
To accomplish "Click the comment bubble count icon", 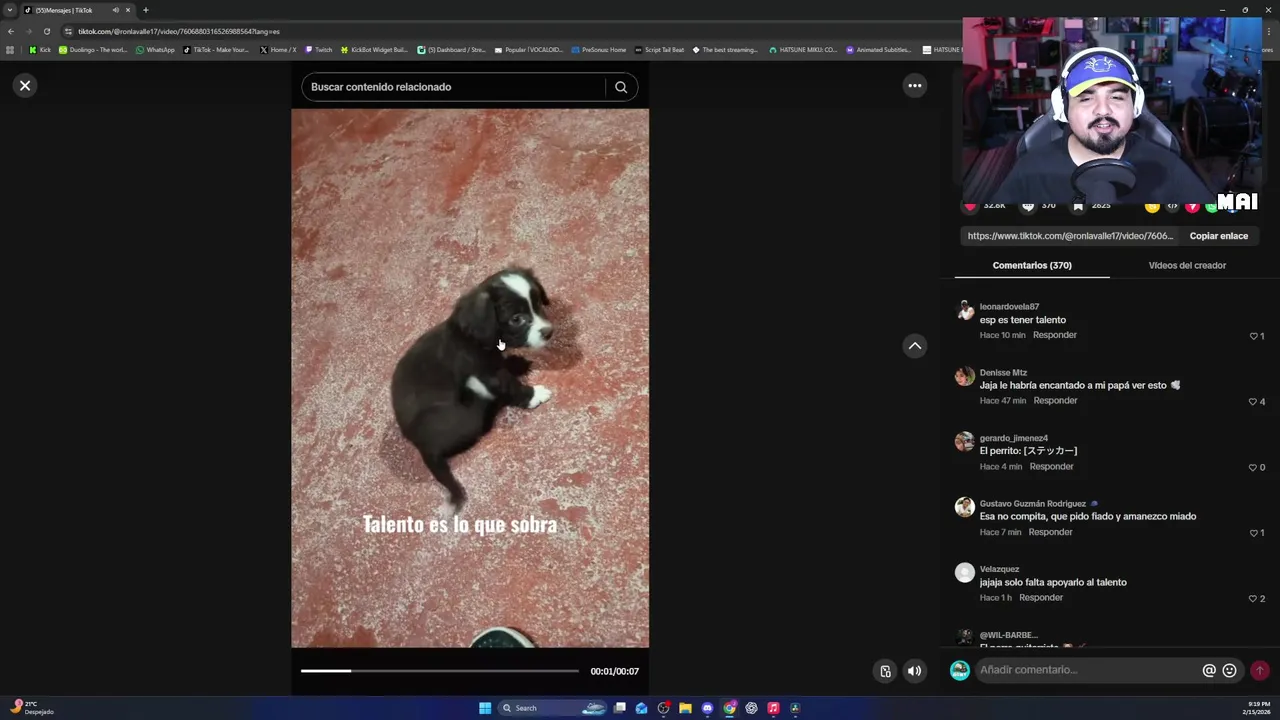I will pyautogui.click(x=1027, y=206).
